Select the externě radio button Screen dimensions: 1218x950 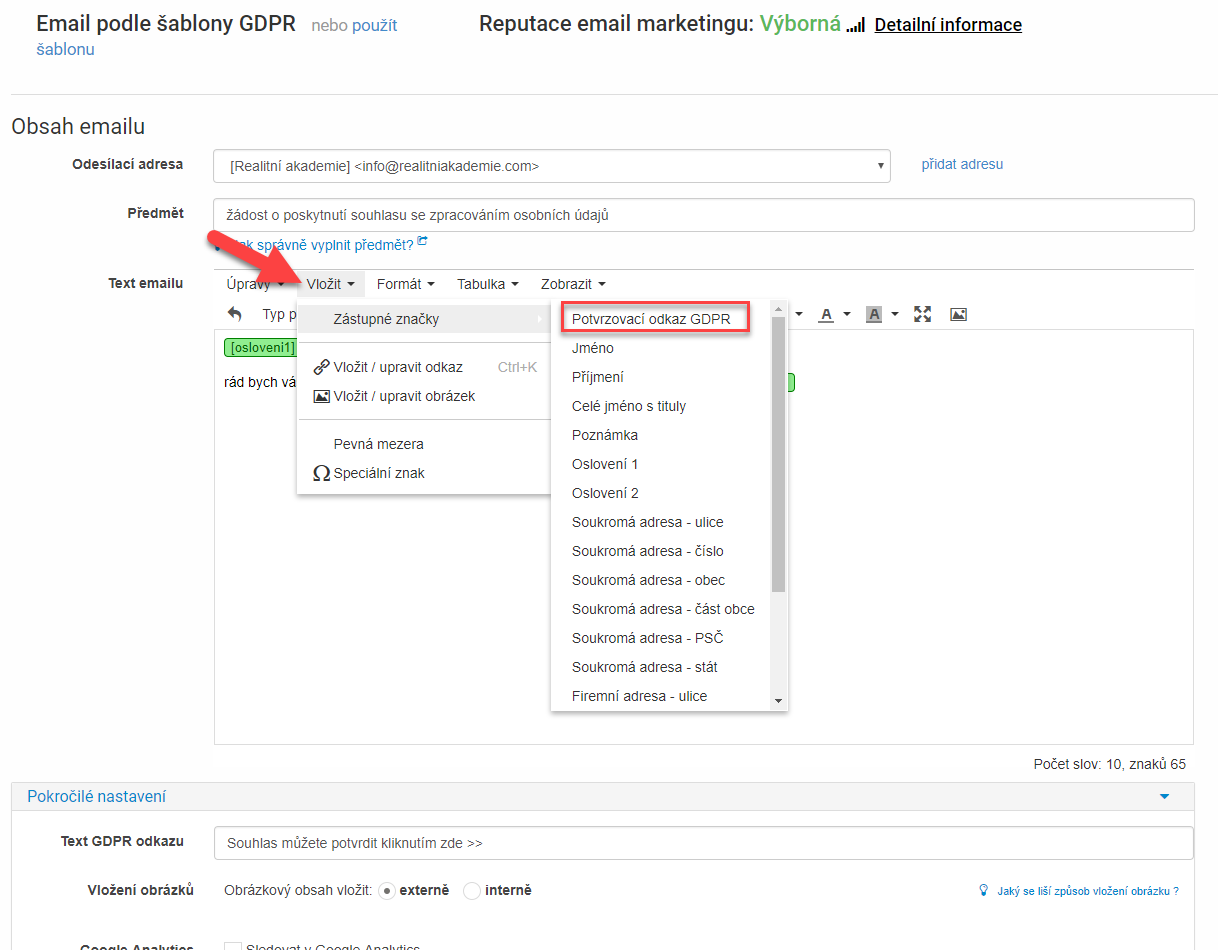tap(386, 890)
